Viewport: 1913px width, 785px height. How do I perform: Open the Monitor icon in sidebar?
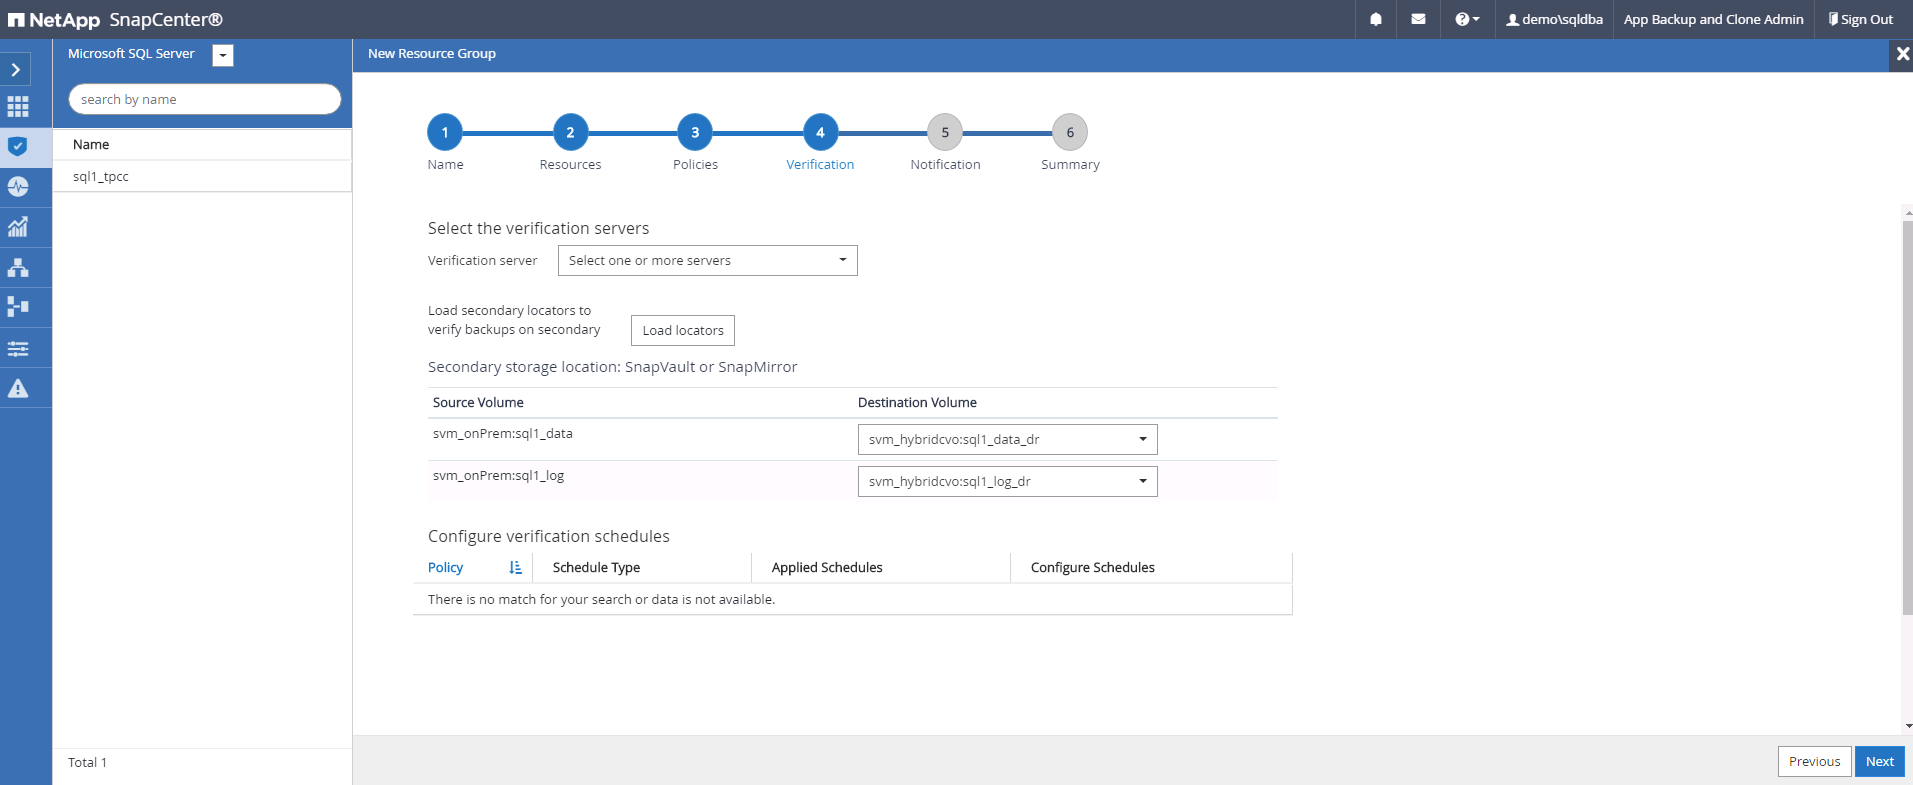(x=18, y=187)
